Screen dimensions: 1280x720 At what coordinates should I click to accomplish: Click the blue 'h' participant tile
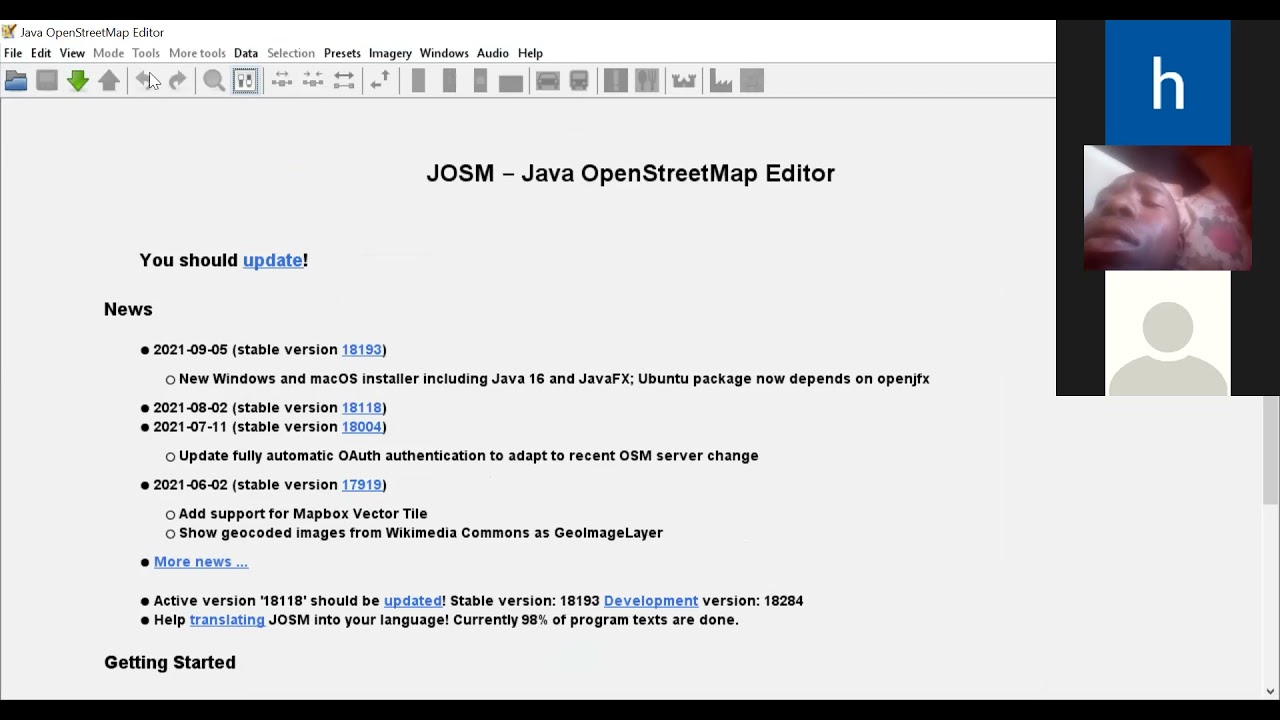tap(1167, 83)
